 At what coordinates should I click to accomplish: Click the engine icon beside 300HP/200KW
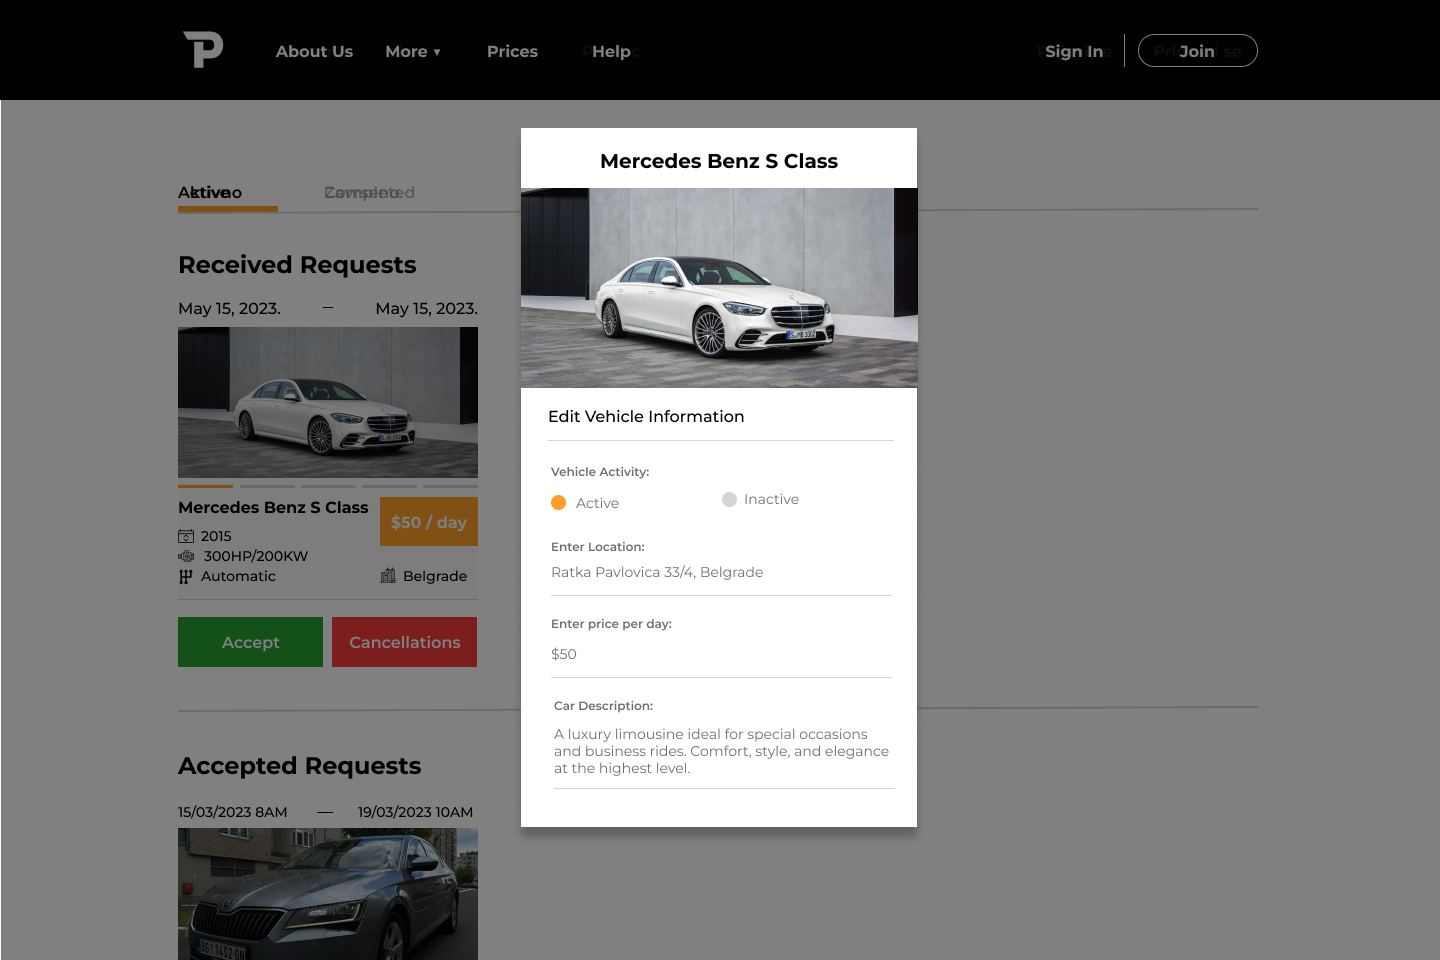click(186, 556)
